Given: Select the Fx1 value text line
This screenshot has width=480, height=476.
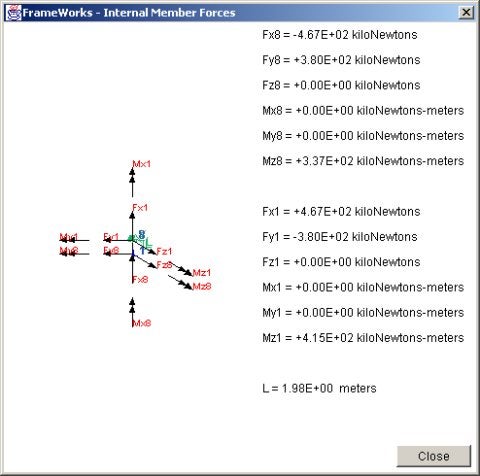Looking at the screenshot, I should (x=341, y=212).
